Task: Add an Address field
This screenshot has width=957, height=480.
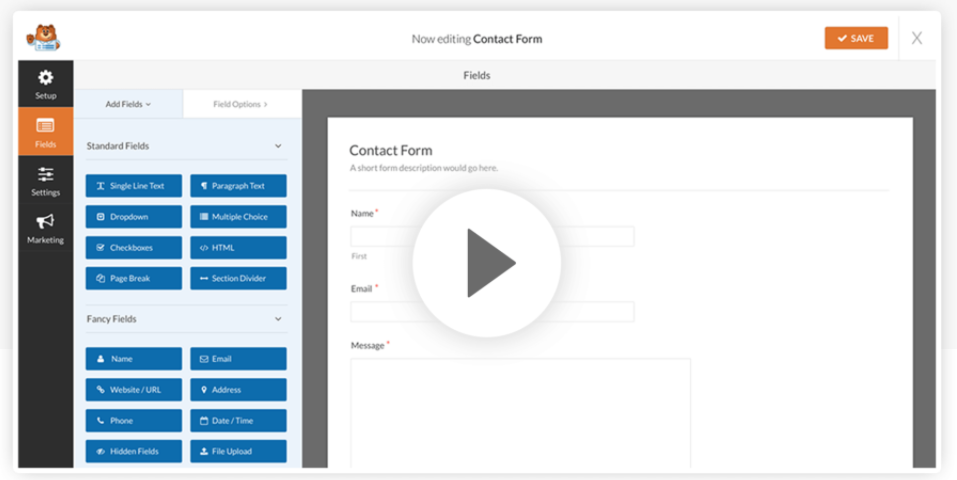Action: (x=238, y=390)
